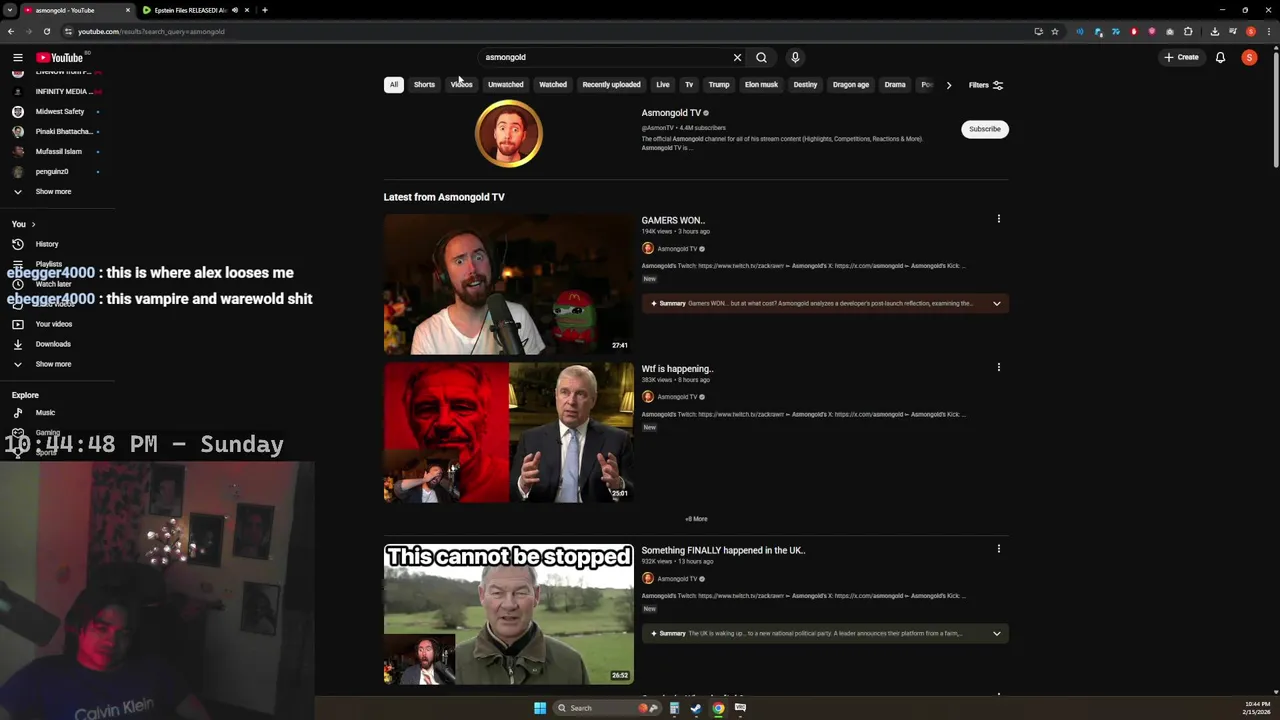Screen dimensions: 1280x720
Task: Select the Elon musk filter chip
Action: coord(761,85)
